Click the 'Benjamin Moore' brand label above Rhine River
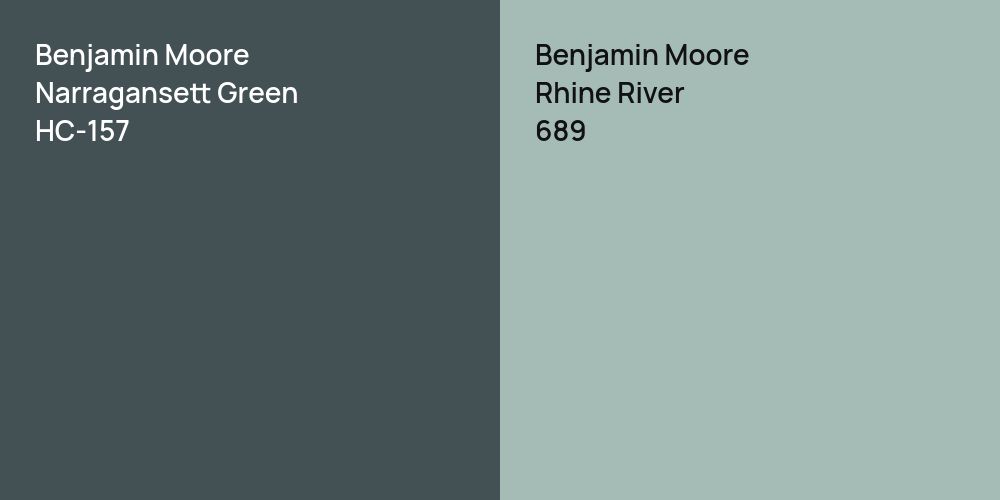1000x500 pixels. [x=642, y=55]
